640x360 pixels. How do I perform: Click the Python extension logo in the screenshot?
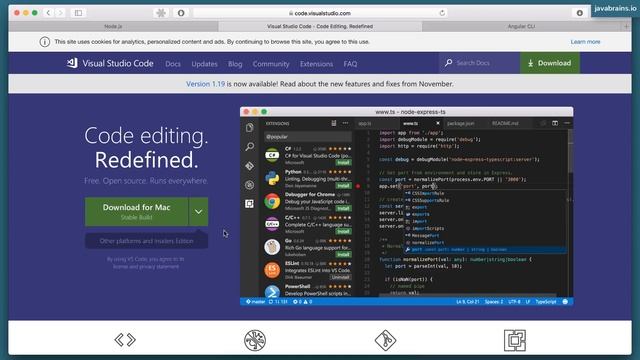click(272, 178)
